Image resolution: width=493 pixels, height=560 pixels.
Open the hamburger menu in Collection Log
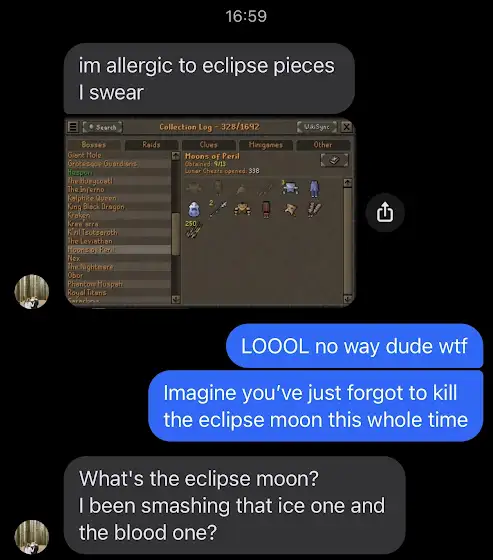pos(73,127)
